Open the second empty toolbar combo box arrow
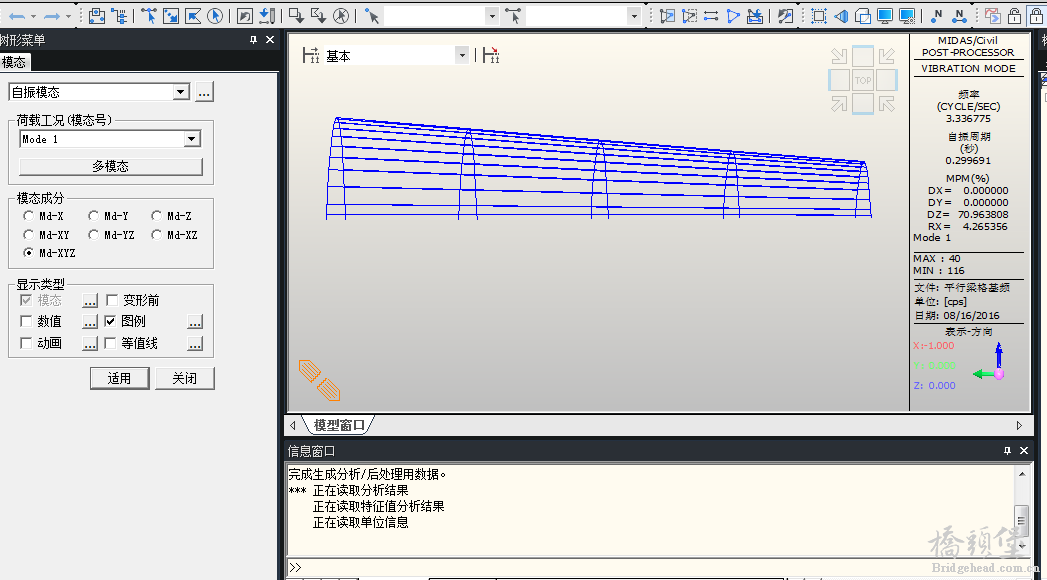Screen dimensions: 1047x580 point(634,16)
